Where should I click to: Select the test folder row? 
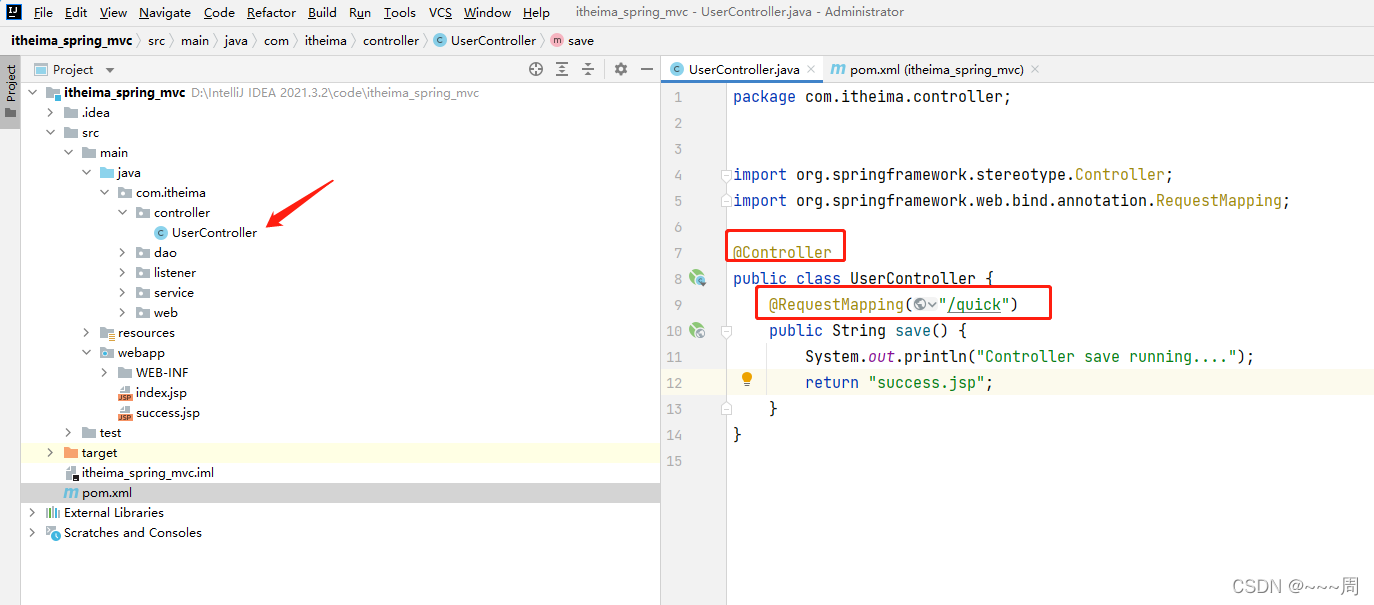tap(340, 432)
